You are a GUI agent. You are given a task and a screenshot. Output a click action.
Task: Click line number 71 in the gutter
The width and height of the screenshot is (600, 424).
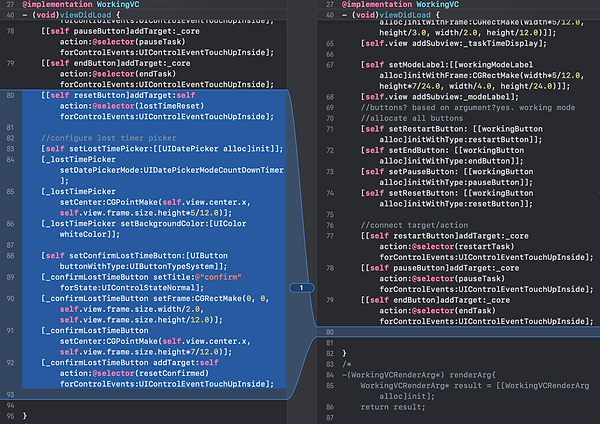[330, 129]
